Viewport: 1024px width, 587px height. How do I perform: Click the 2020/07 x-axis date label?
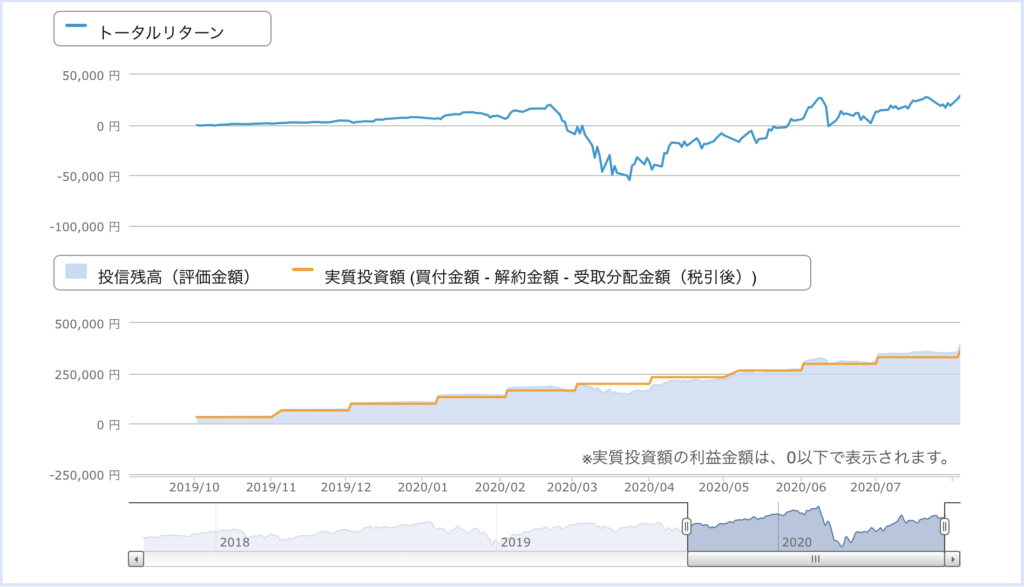point(875,487)
